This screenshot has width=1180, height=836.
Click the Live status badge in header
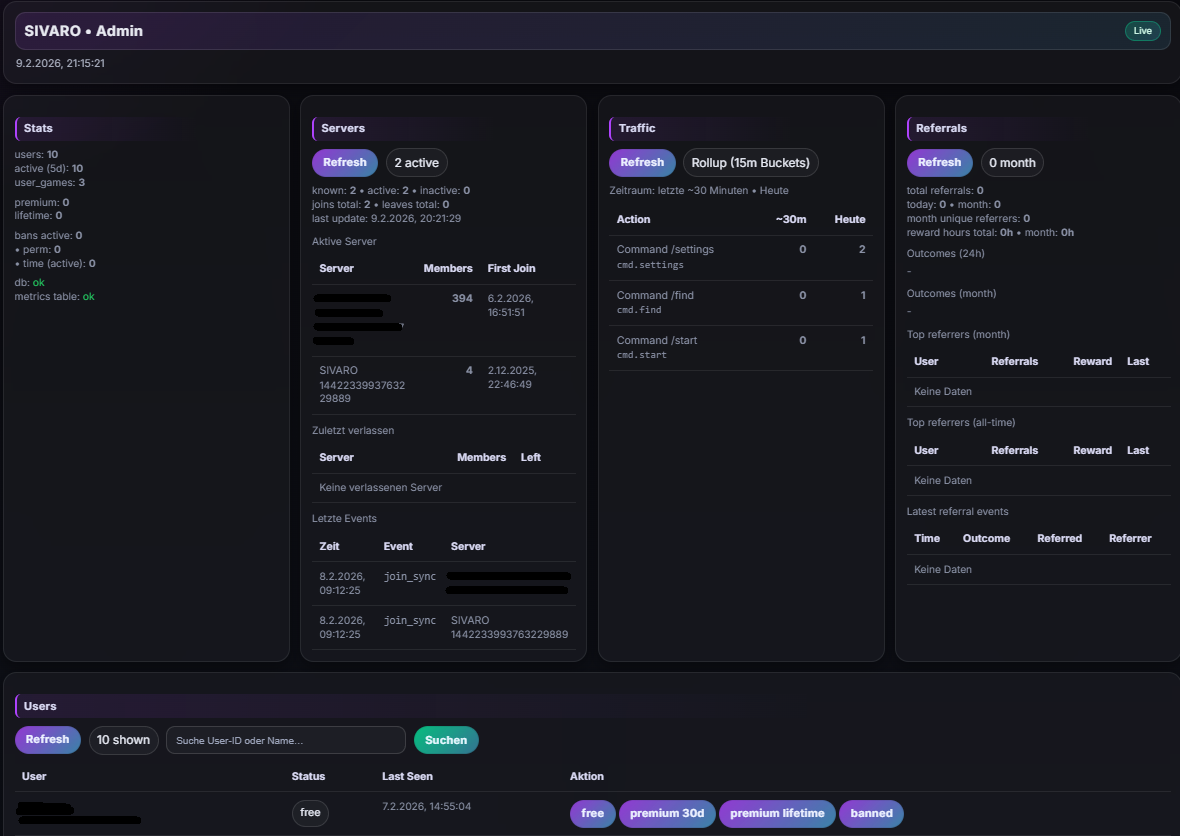click(1143, 31)
